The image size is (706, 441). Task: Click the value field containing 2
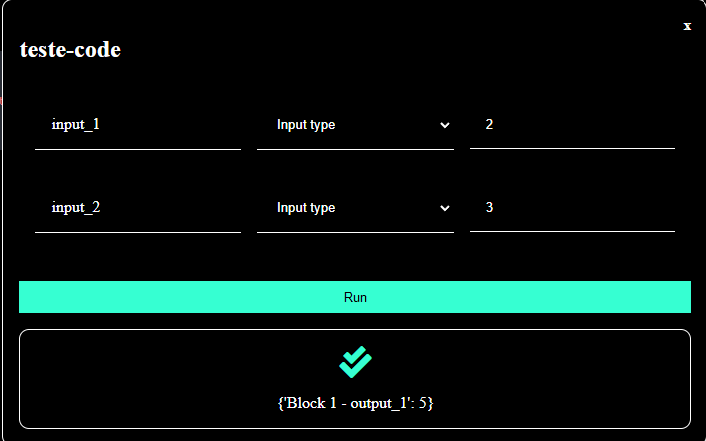(x=572, y=125)
